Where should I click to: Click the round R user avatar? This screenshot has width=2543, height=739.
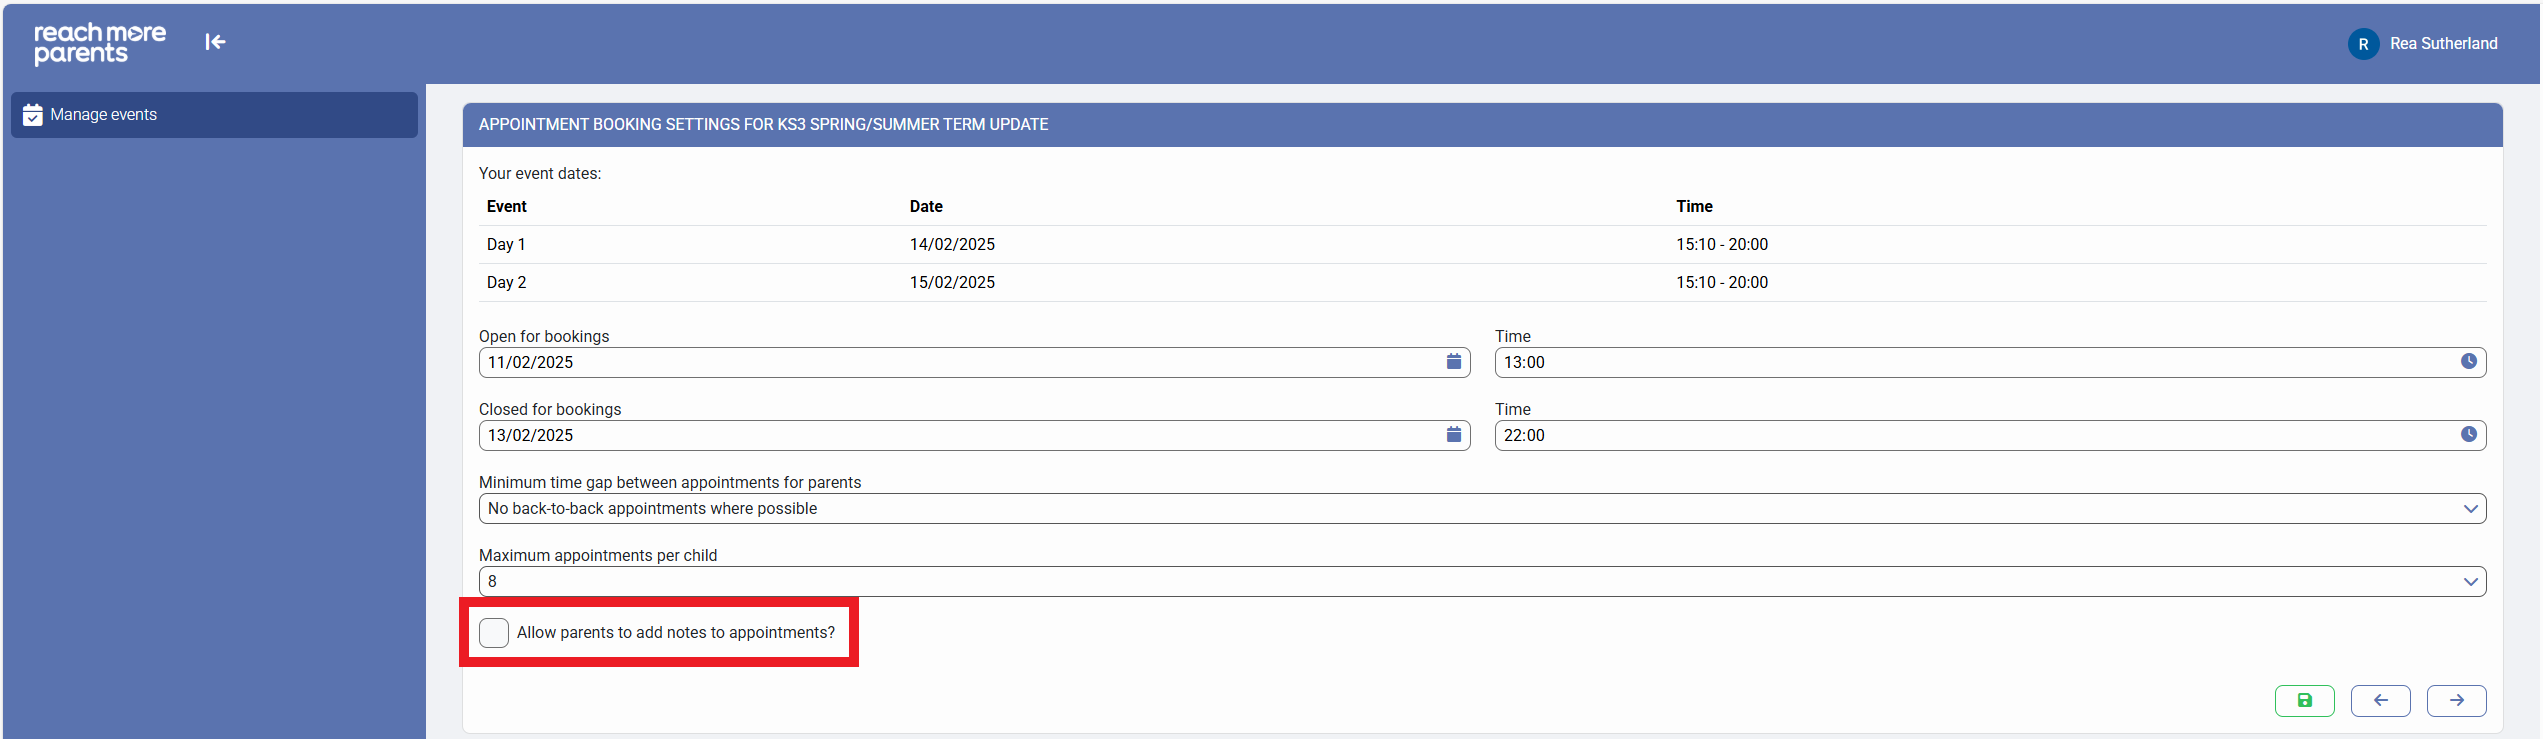tap(2363, 44)
